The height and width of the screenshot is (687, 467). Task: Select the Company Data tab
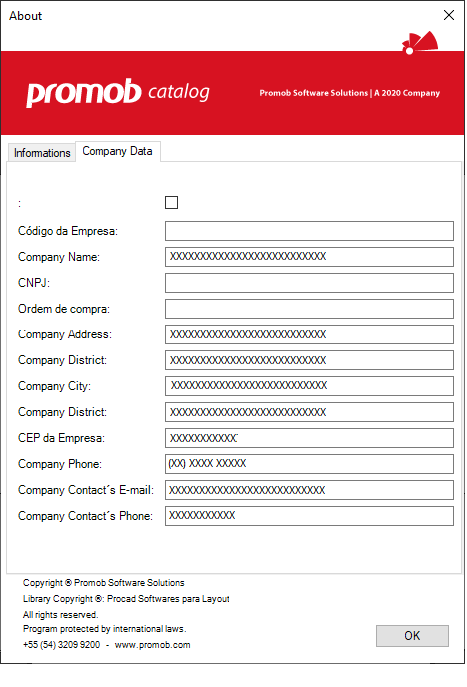(117, 151)
